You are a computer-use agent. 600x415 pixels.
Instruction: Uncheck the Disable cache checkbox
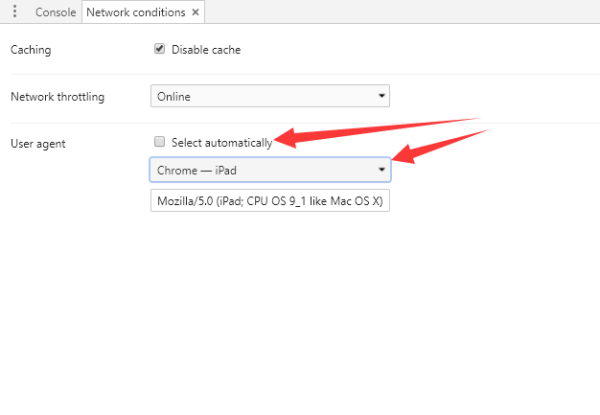pyautogui.click(x=160, y=49)
